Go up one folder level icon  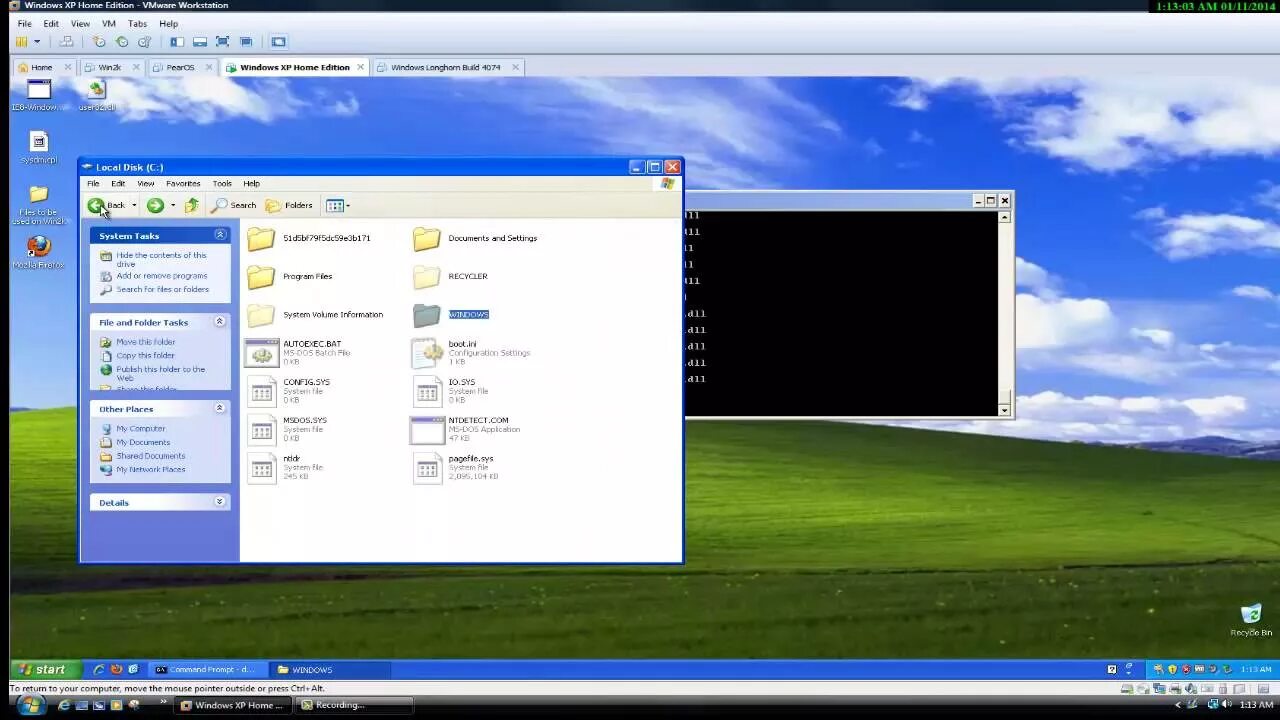[192, 205]
